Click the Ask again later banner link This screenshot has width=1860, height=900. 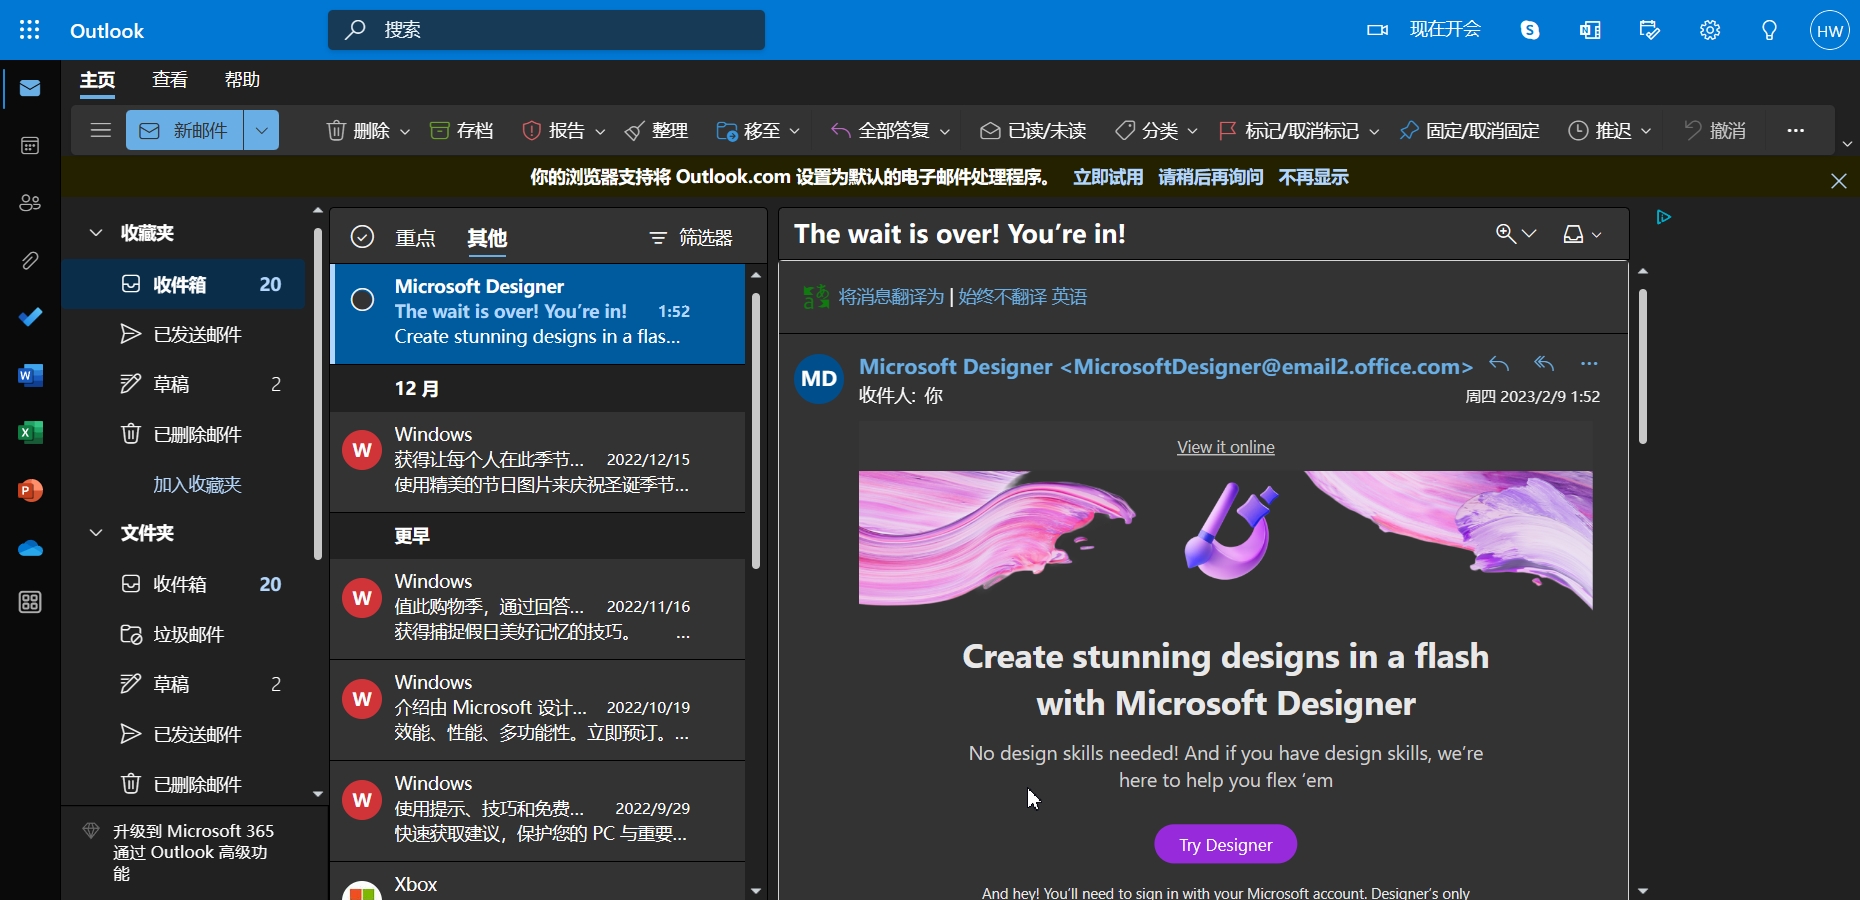(x=1211, y=177)
